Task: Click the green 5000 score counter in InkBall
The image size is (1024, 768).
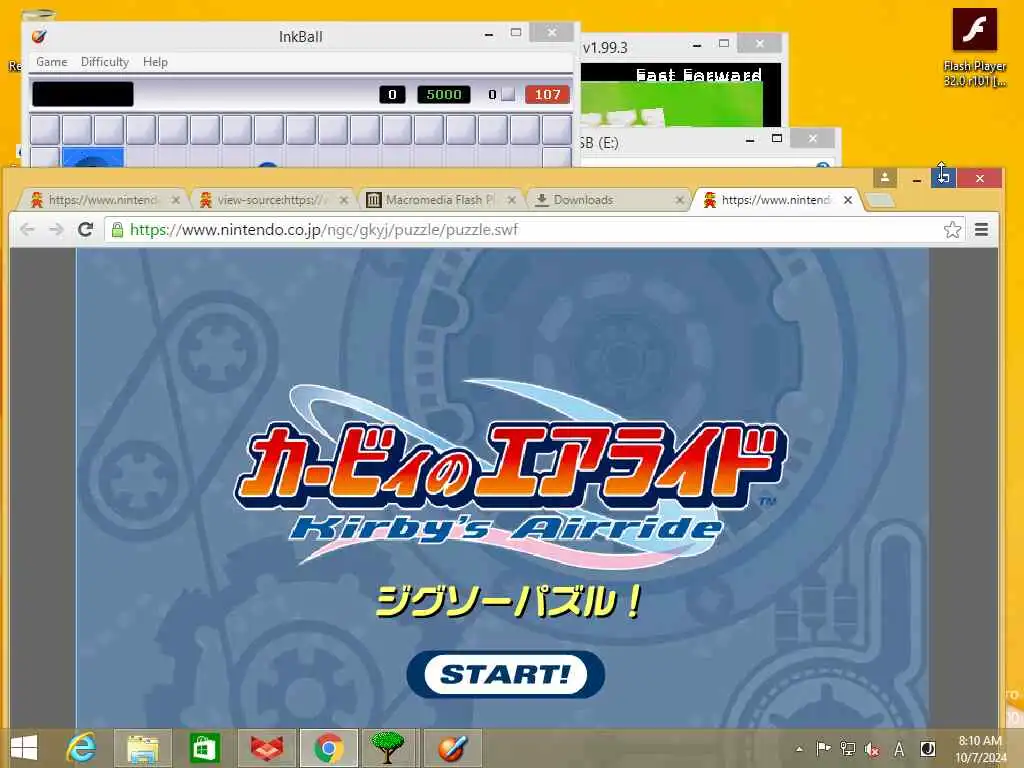Action: (443, 95)
